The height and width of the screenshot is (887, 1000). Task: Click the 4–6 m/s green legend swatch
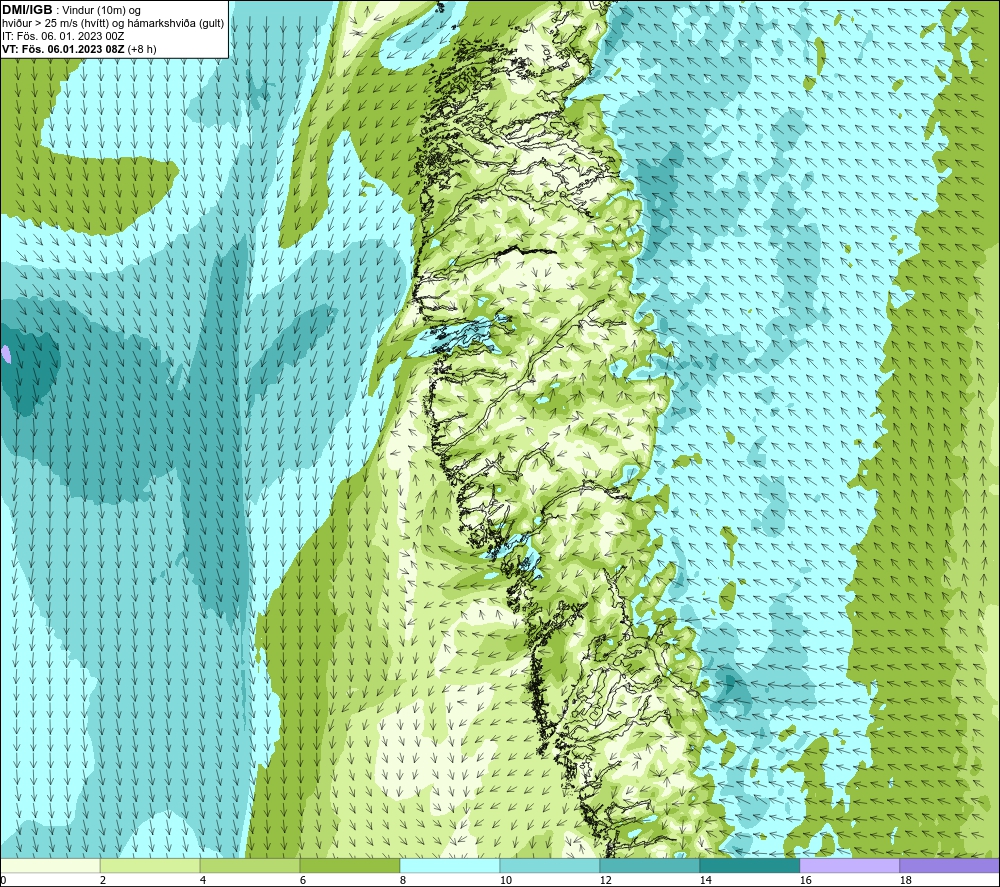click(x=250, y=866)
